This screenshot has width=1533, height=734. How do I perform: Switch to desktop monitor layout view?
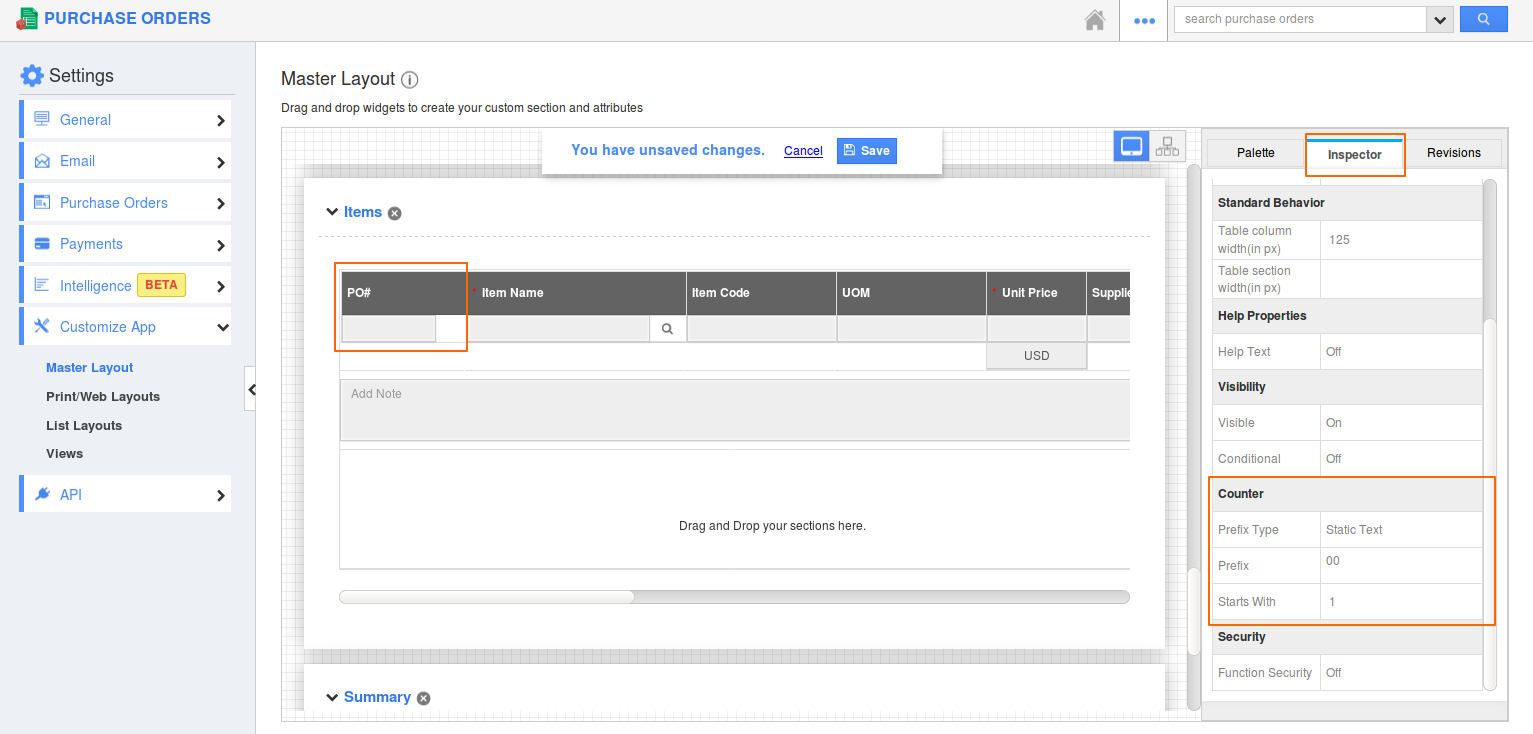point(1131,147)
